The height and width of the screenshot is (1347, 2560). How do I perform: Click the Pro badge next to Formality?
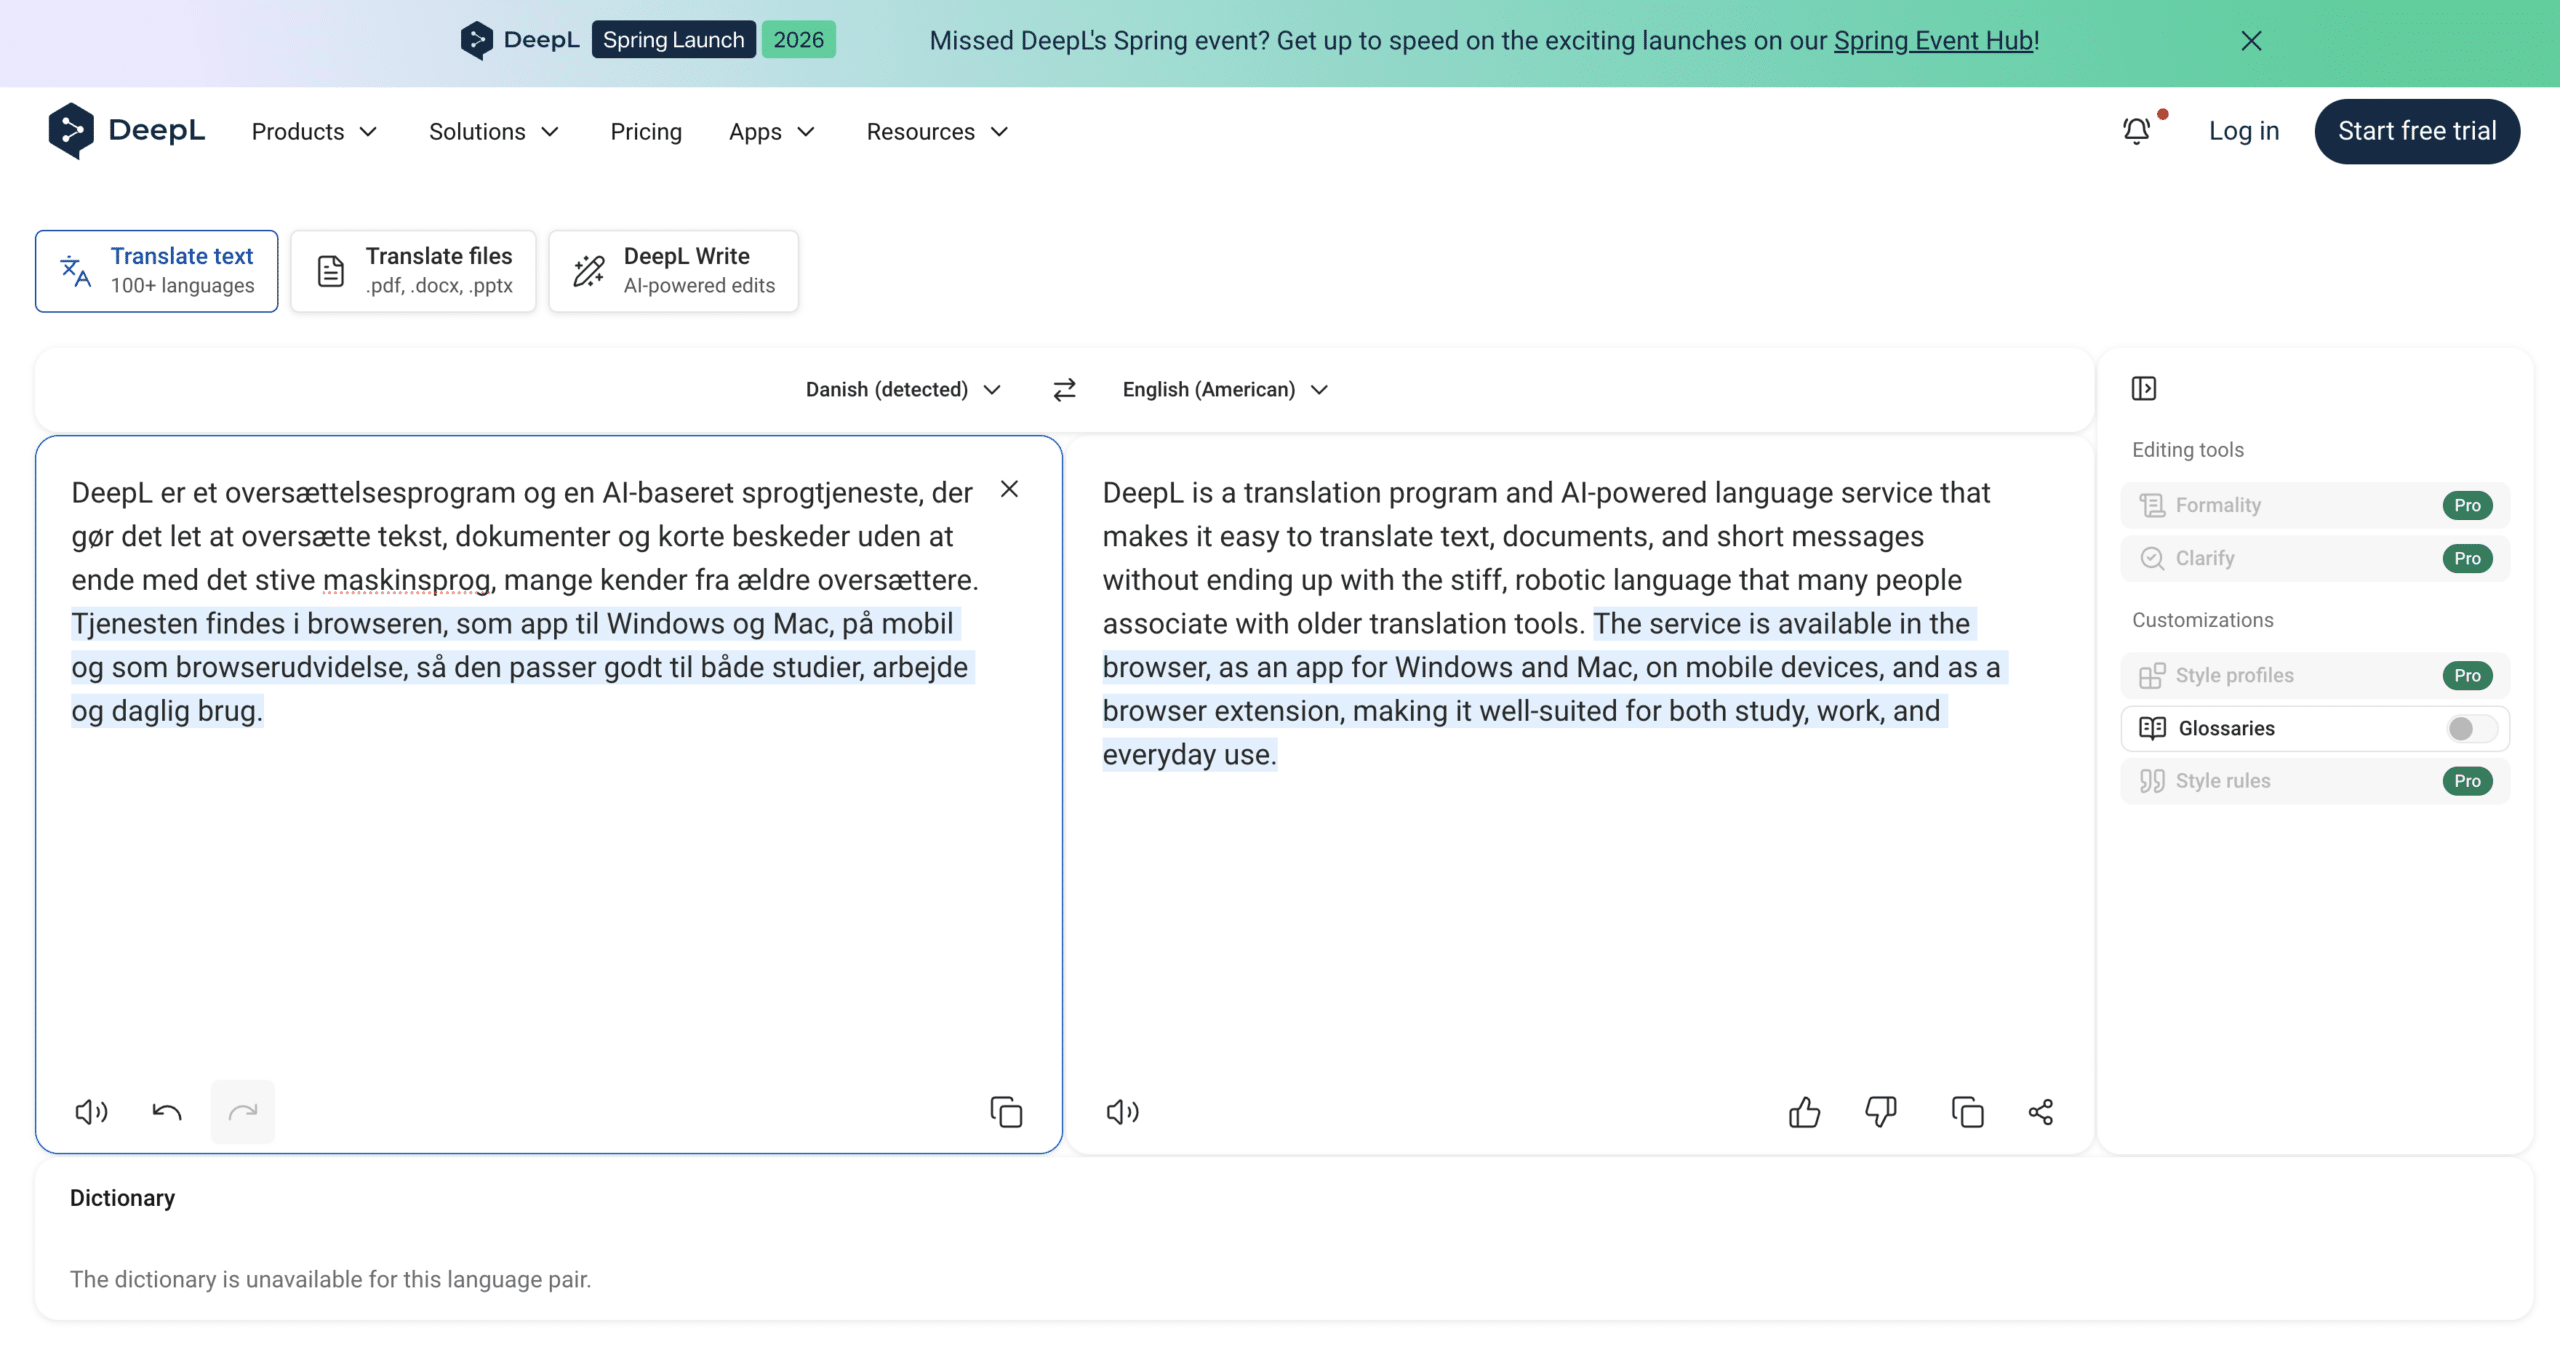pyautogui.click(x=2467, y=505)
